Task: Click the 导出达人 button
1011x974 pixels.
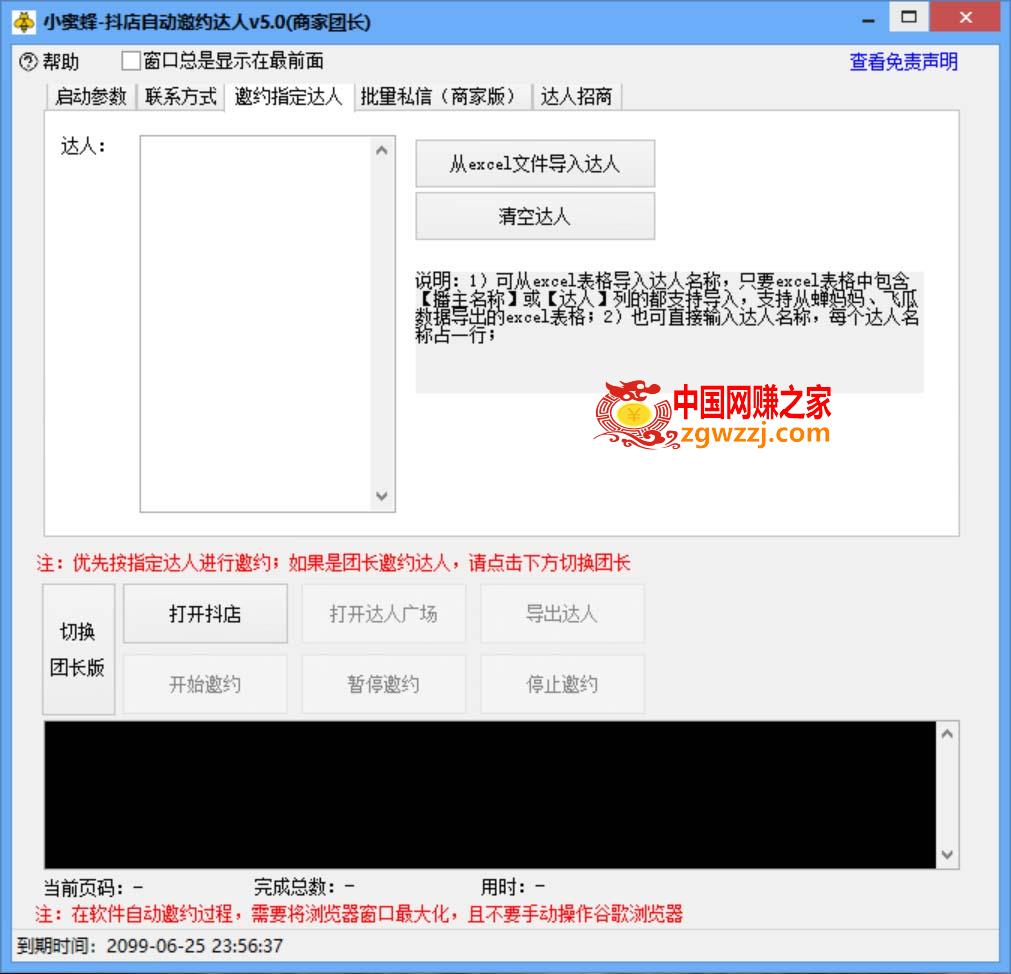Action: pos(562,614)
